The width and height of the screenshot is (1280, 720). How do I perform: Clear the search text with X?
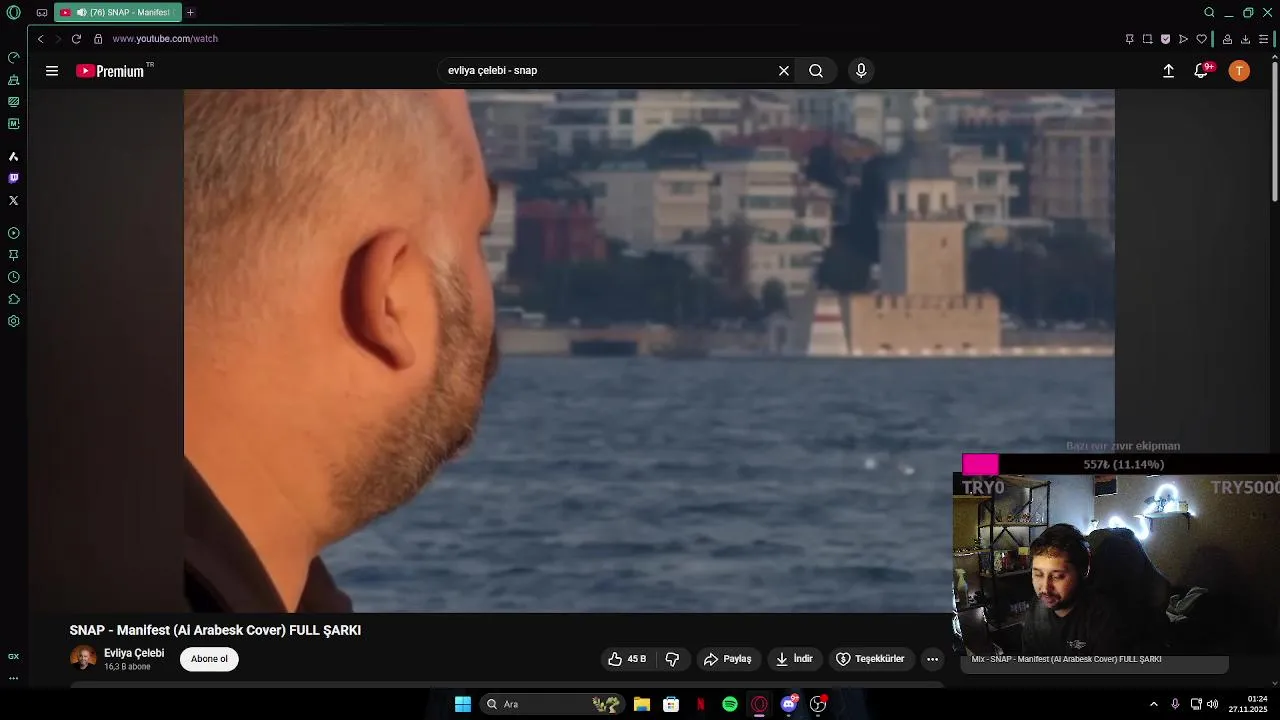(784, 71)
